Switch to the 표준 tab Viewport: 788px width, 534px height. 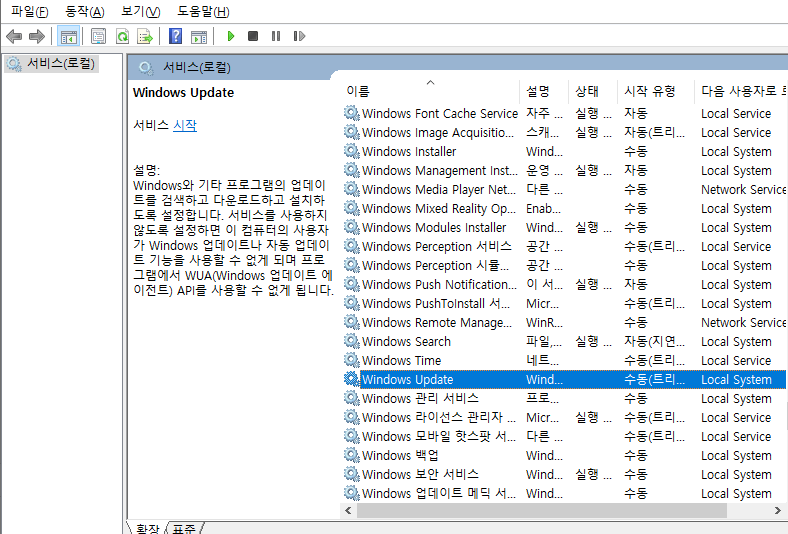[184, 528]
